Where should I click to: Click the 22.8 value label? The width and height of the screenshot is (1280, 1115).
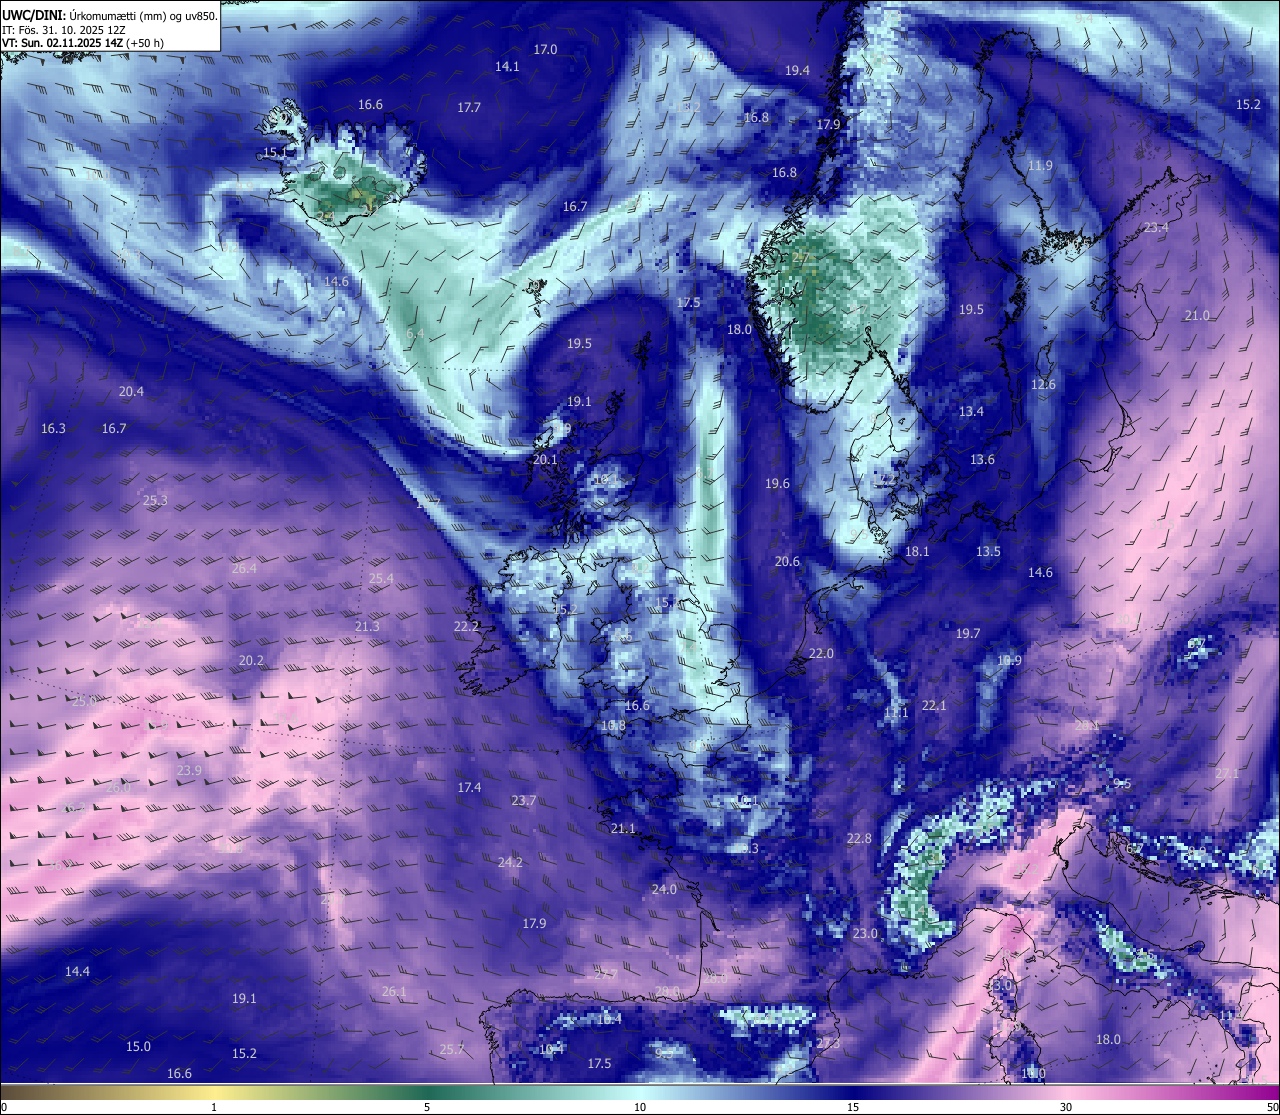tap(859, 838)
